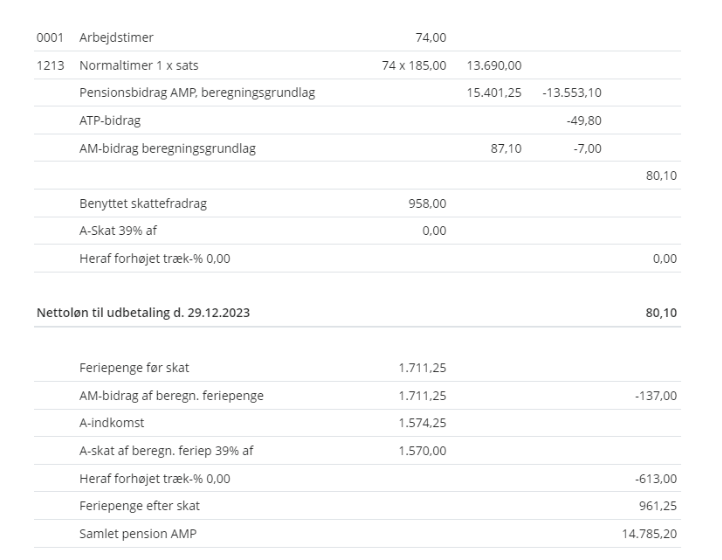722x560 pixels.
Task: Select the 961,25 feriepenge amount
Action: tap(659, 506)
